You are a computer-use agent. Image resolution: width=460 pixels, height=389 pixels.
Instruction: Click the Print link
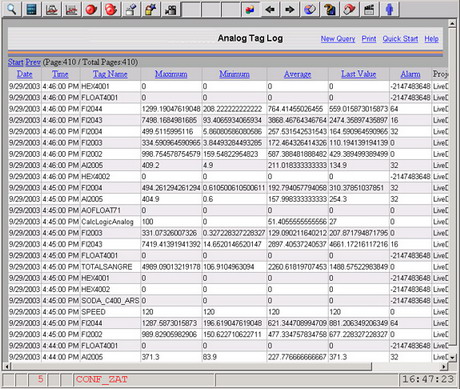[369, 39]
